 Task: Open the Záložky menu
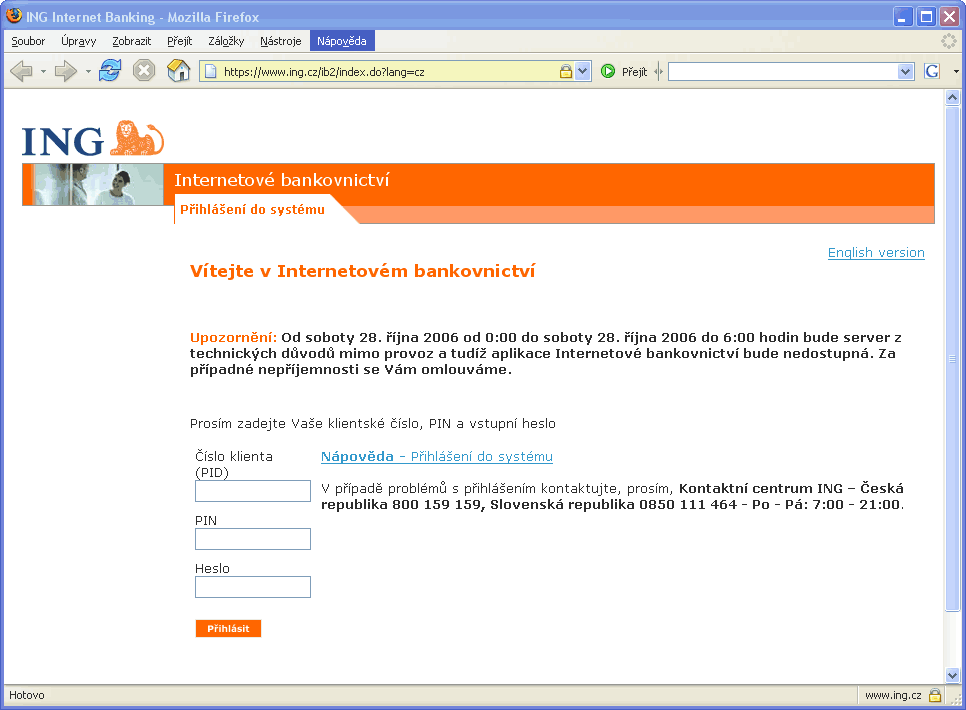[226, 41]
